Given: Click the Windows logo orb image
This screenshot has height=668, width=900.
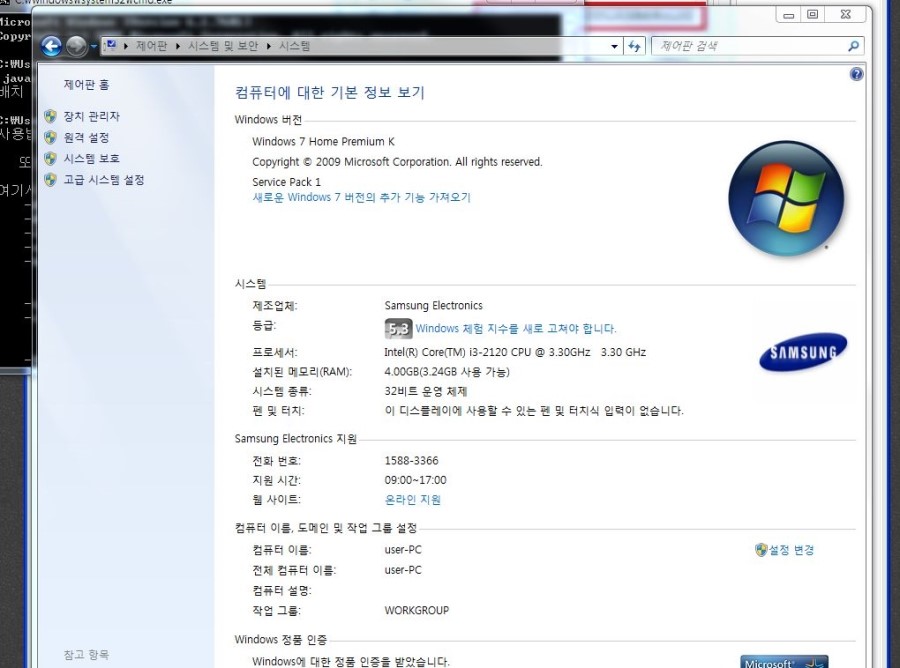Looking at the screenshot, I should 786,198.
